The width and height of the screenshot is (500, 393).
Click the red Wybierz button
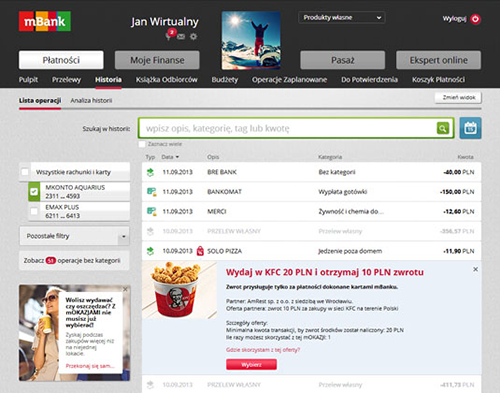(251, 364)
